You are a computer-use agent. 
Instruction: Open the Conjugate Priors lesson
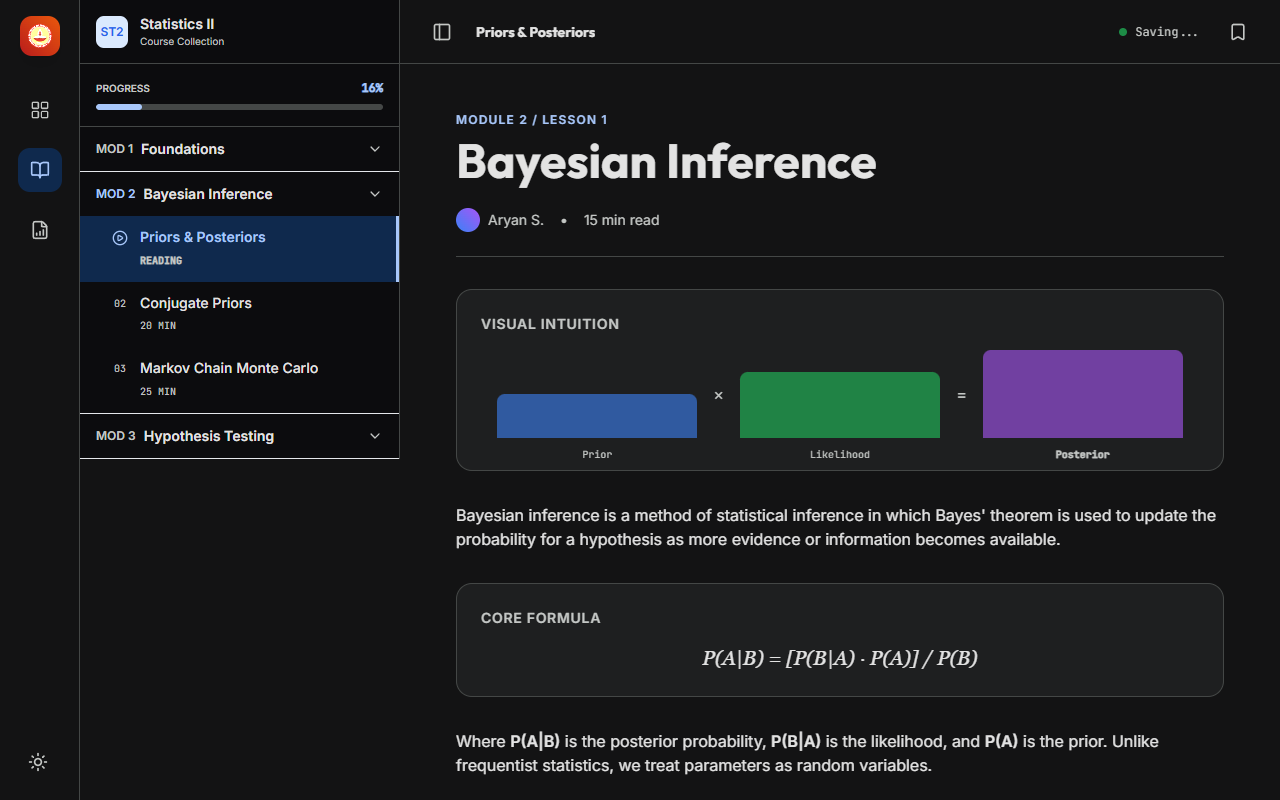(196, 303)
